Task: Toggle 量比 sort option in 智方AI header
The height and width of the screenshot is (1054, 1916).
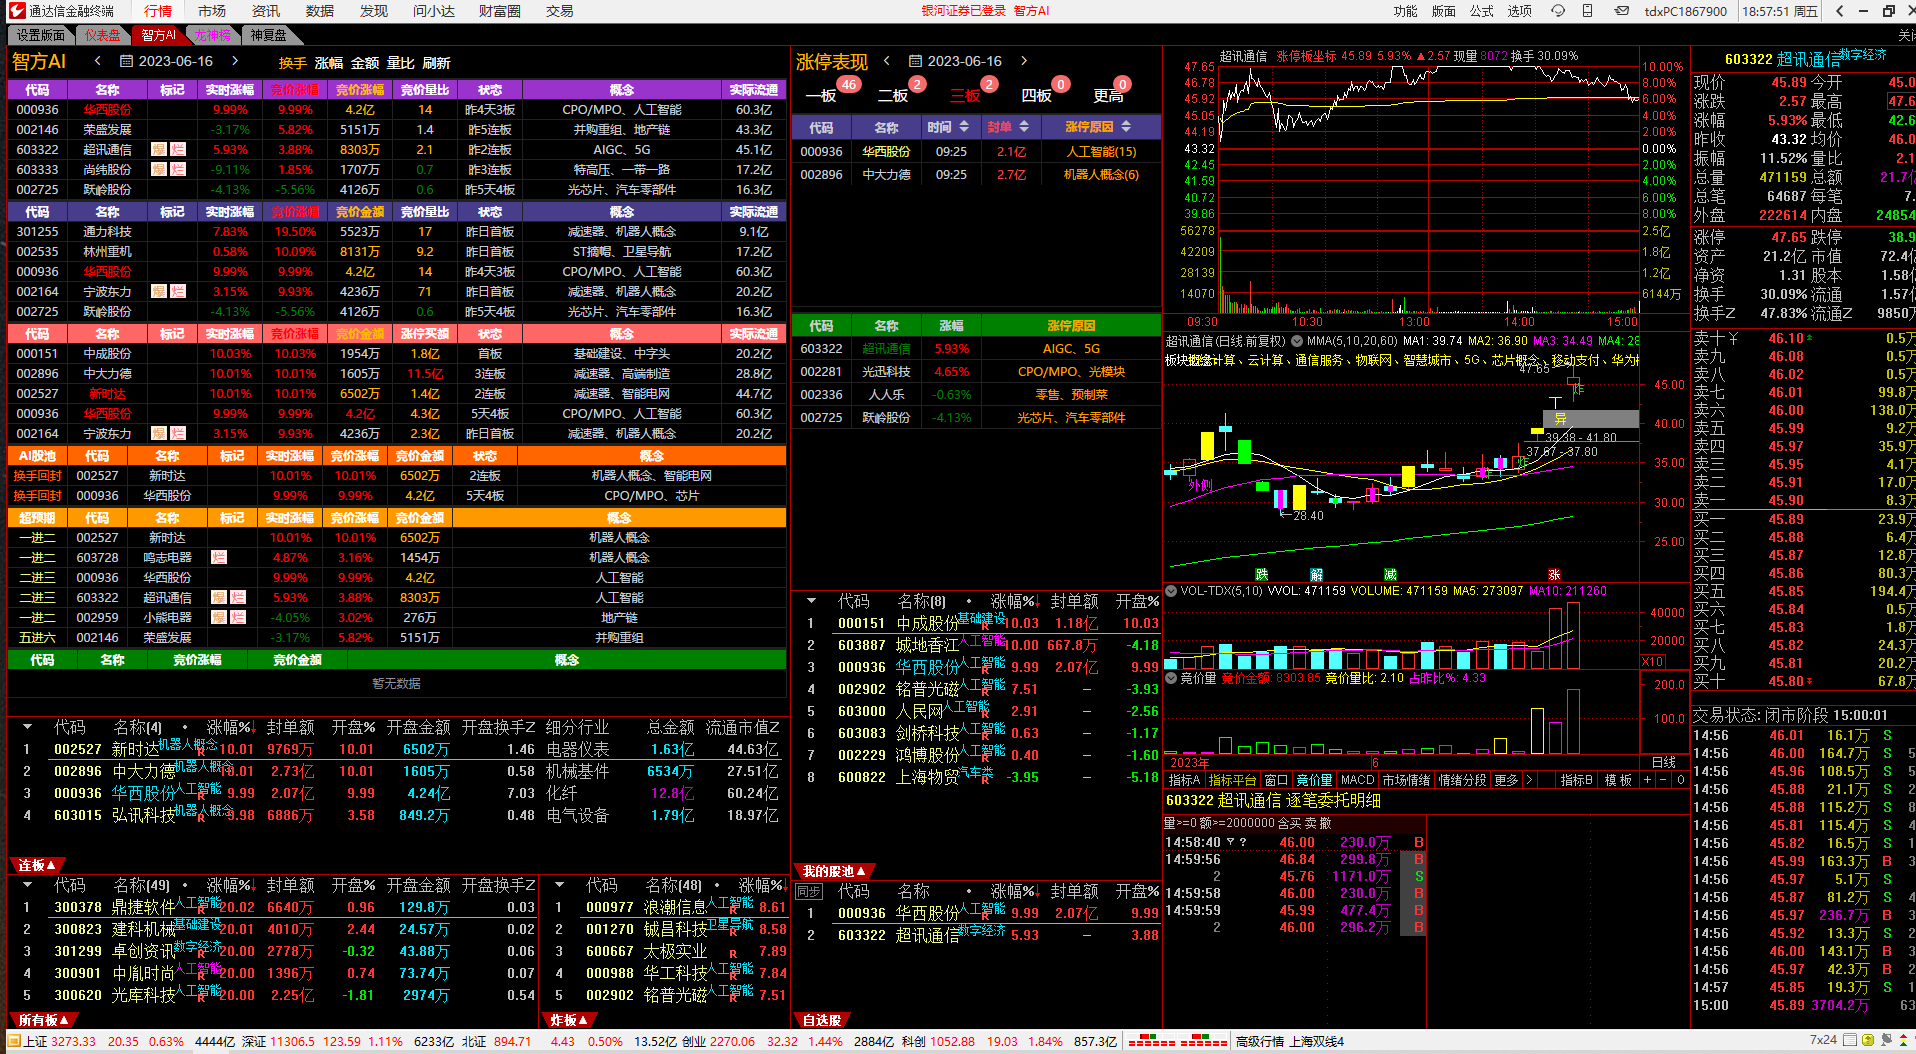Action: pos(400,63)
